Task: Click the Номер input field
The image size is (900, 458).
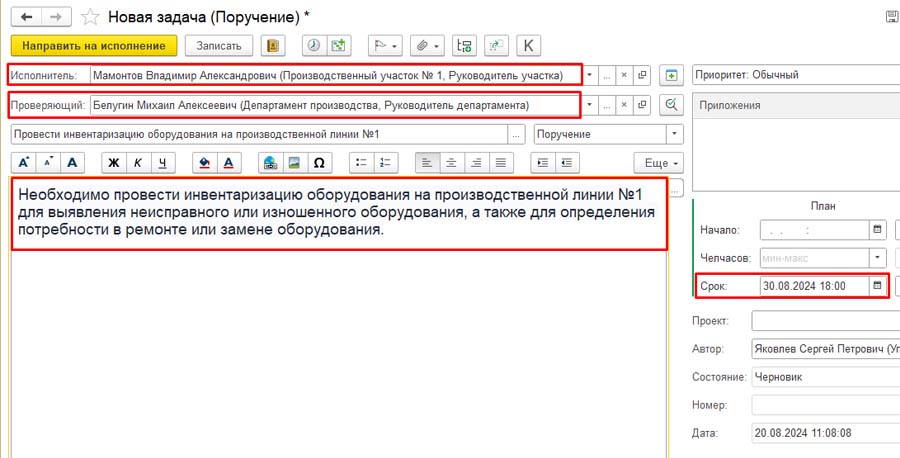Action: point(826,405)
